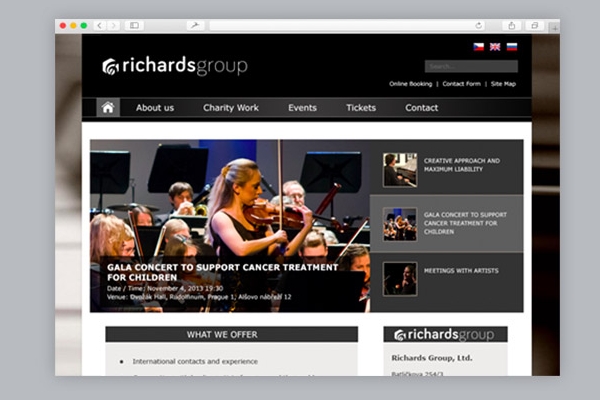Click the pin icon in browser toolbar
Viewport: 600px width, 400px height.
(x=195, y=26)
